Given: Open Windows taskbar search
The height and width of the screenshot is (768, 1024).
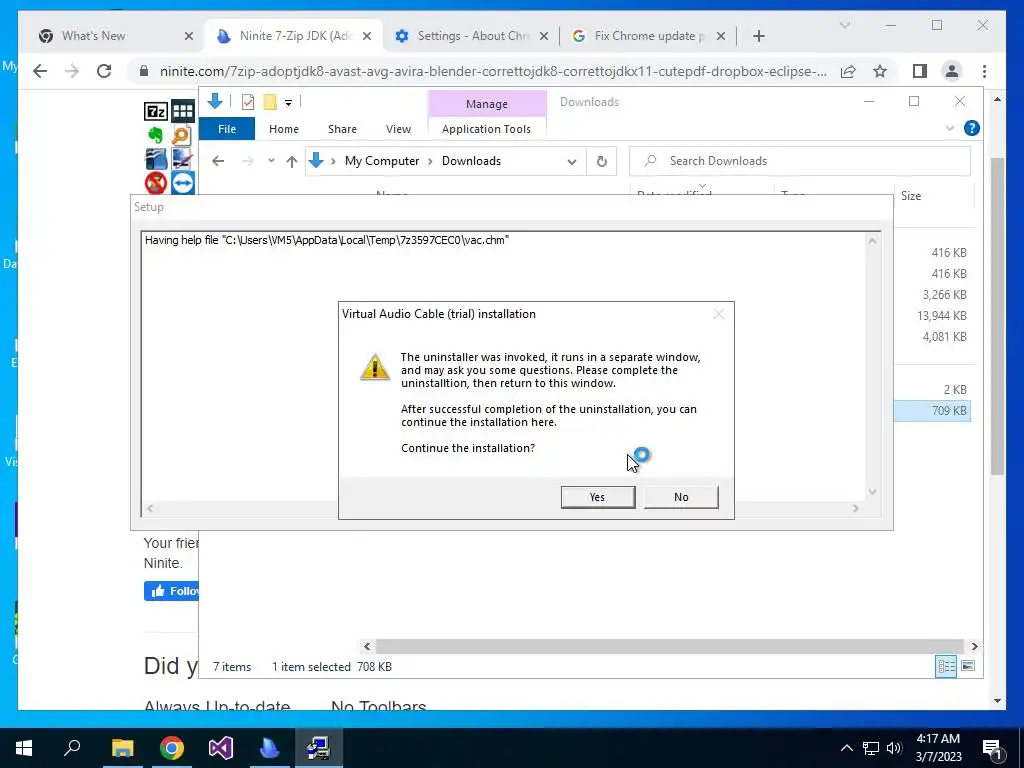Looking at the screenshot, I should [72, 748].
